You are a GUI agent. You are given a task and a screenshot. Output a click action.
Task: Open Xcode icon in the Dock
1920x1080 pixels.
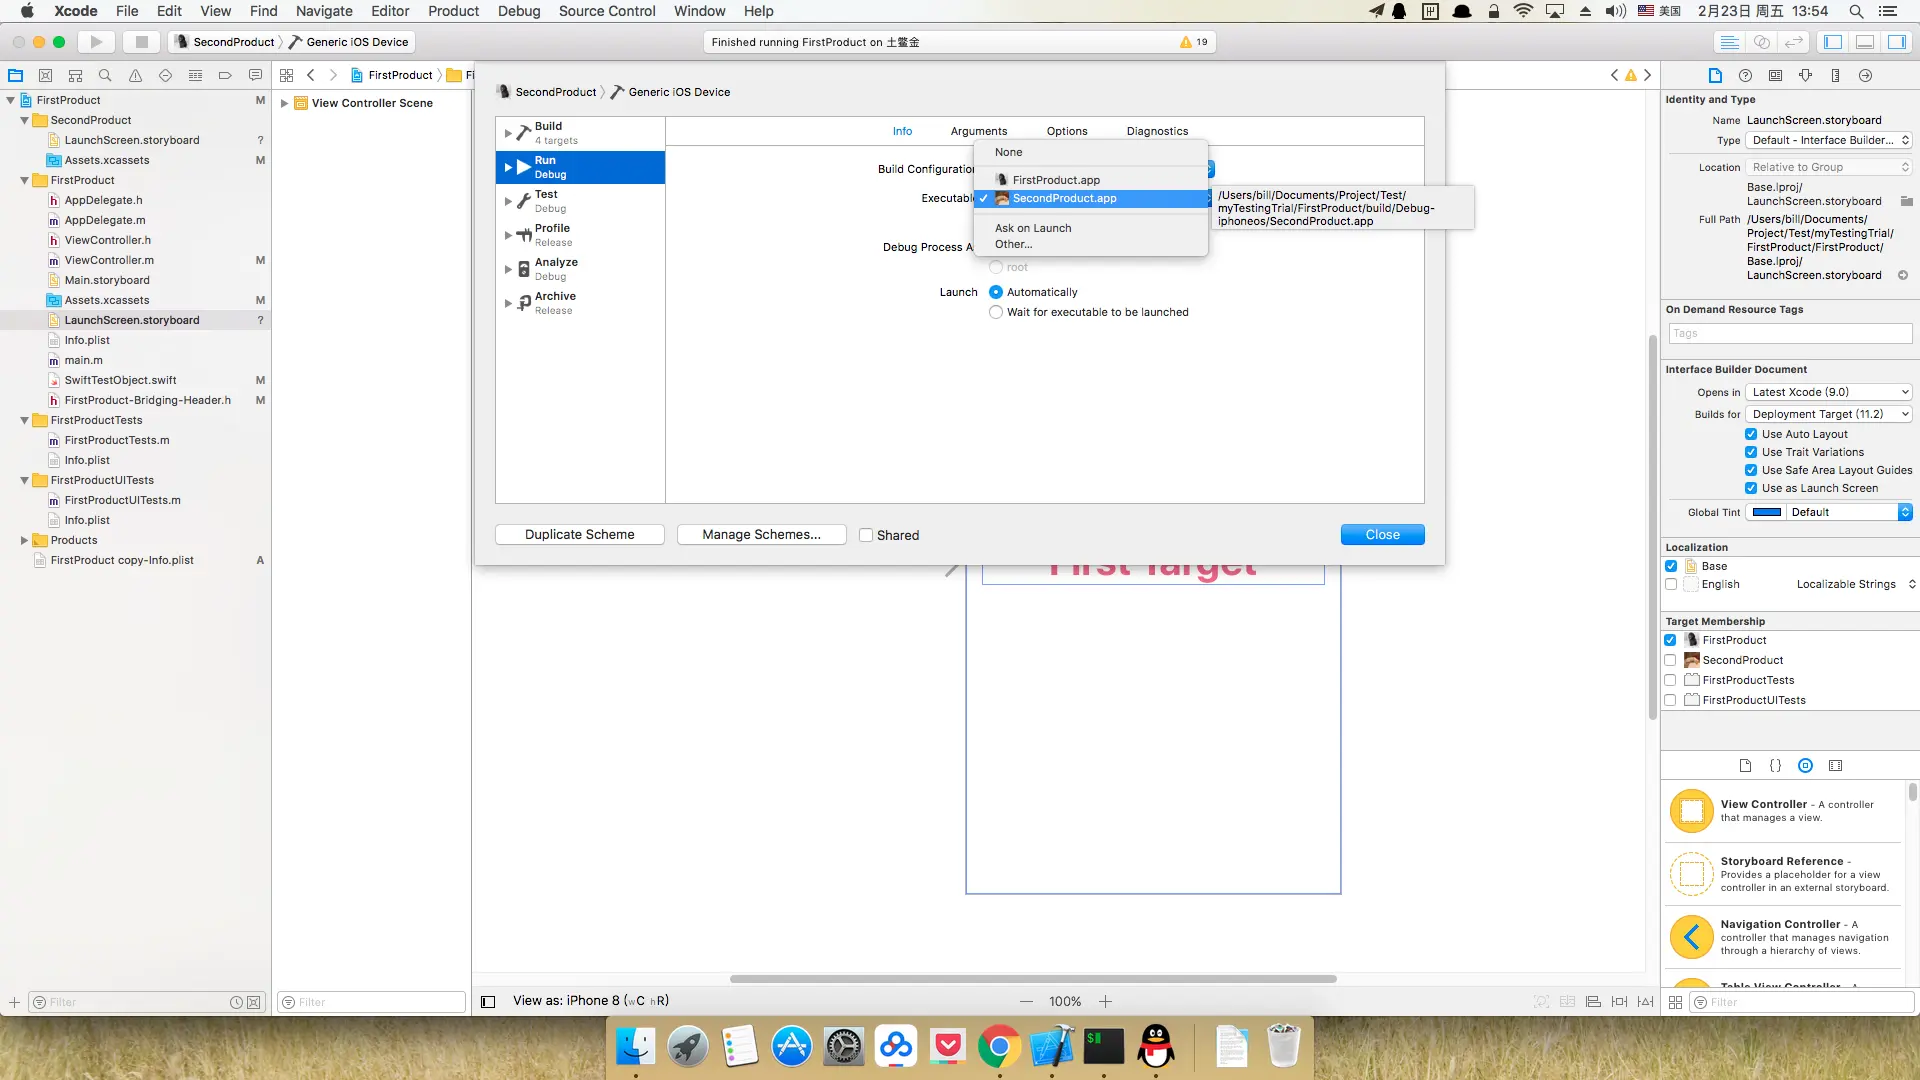[1051, 1047]
